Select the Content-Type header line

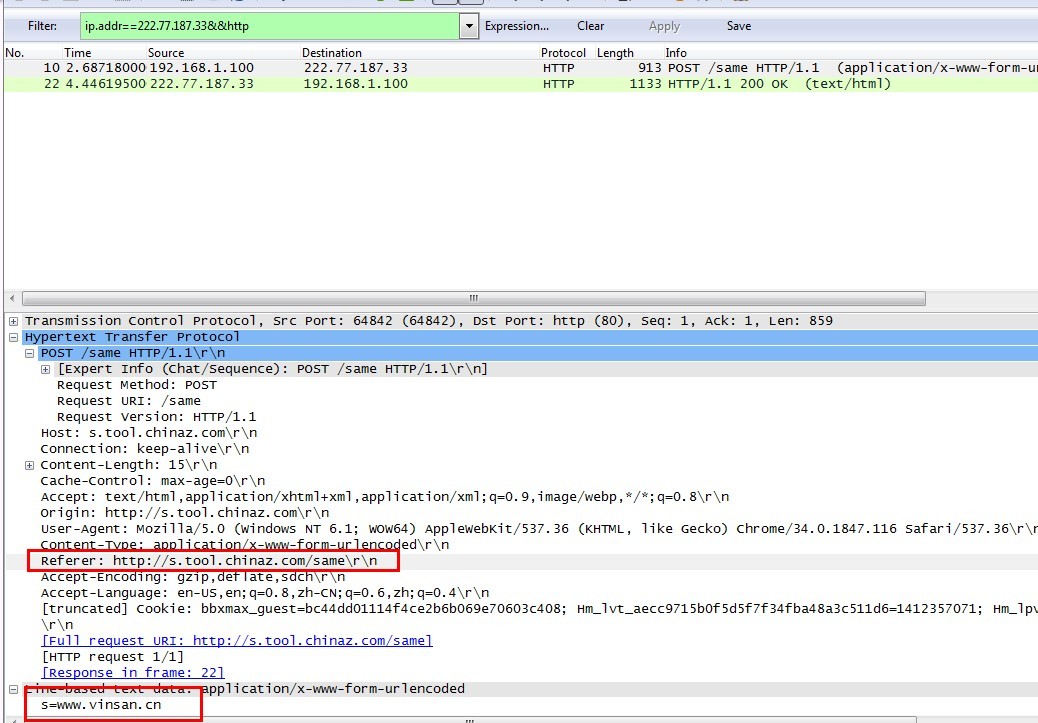(245, 545)
